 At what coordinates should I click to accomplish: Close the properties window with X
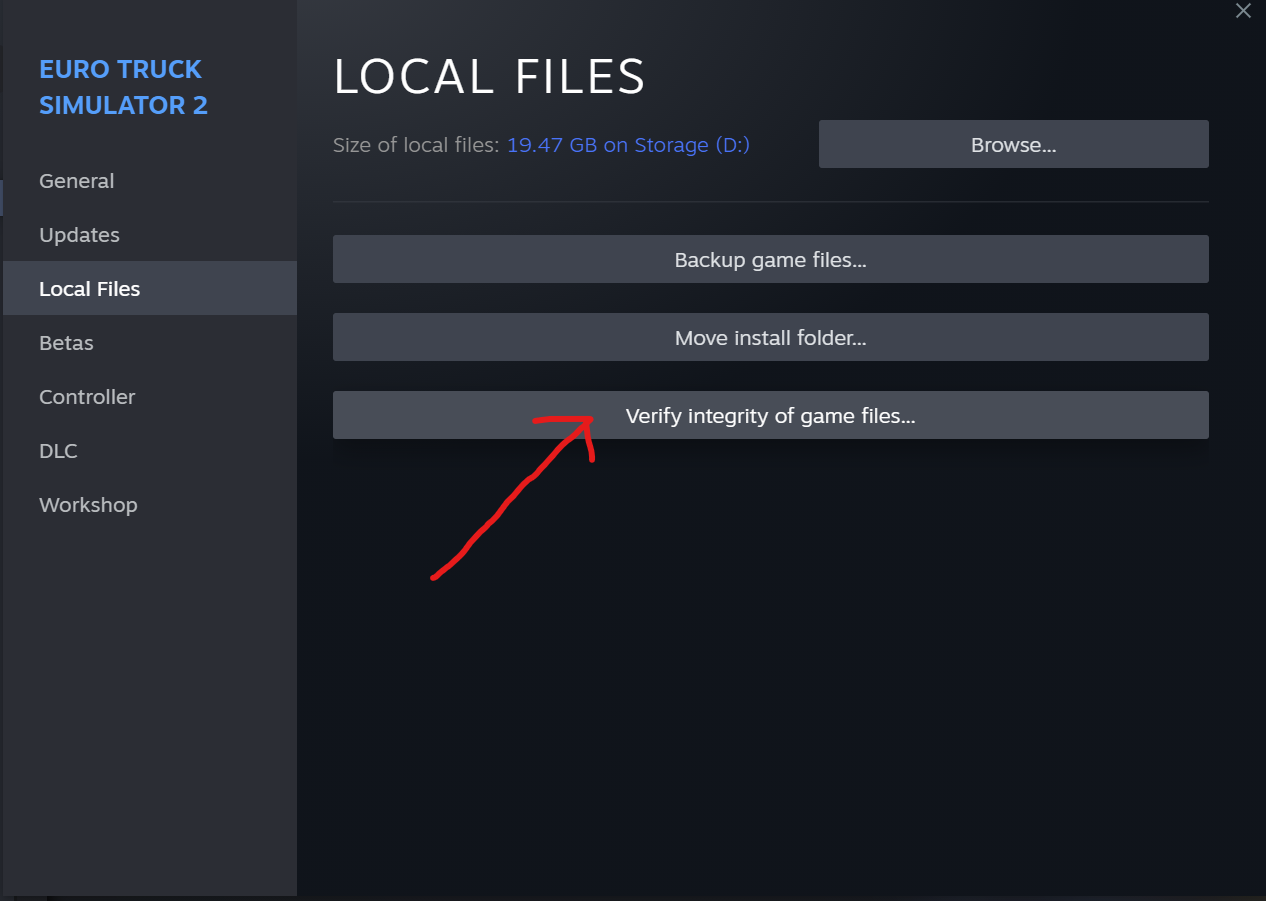(1243, 12)
